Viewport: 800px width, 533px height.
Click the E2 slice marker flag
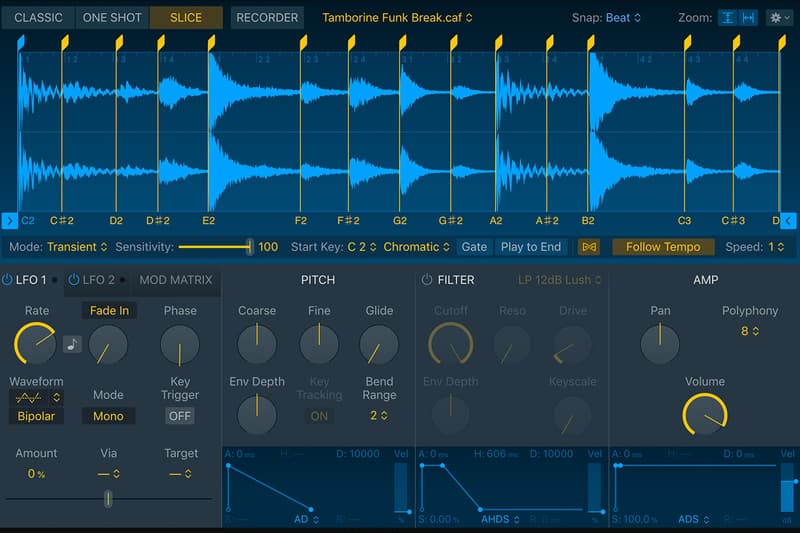coord(211,42)
